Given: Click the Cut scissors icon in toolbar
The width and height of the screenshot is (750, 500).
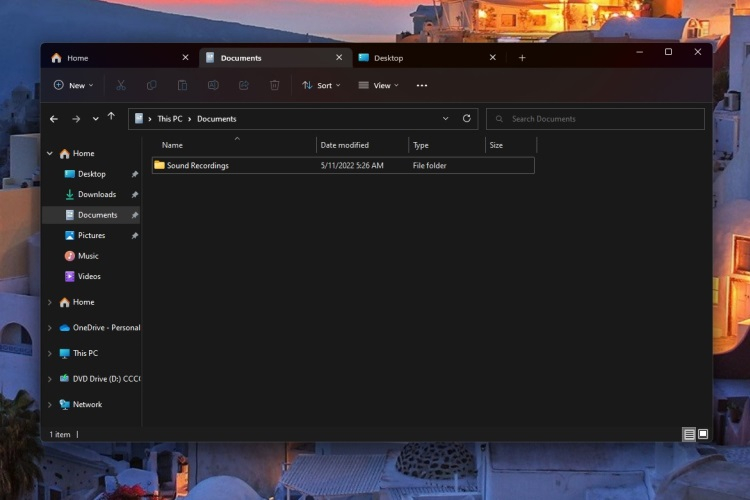Looking at the screenshot, I should pyautogui.click(x=121, y=86).
